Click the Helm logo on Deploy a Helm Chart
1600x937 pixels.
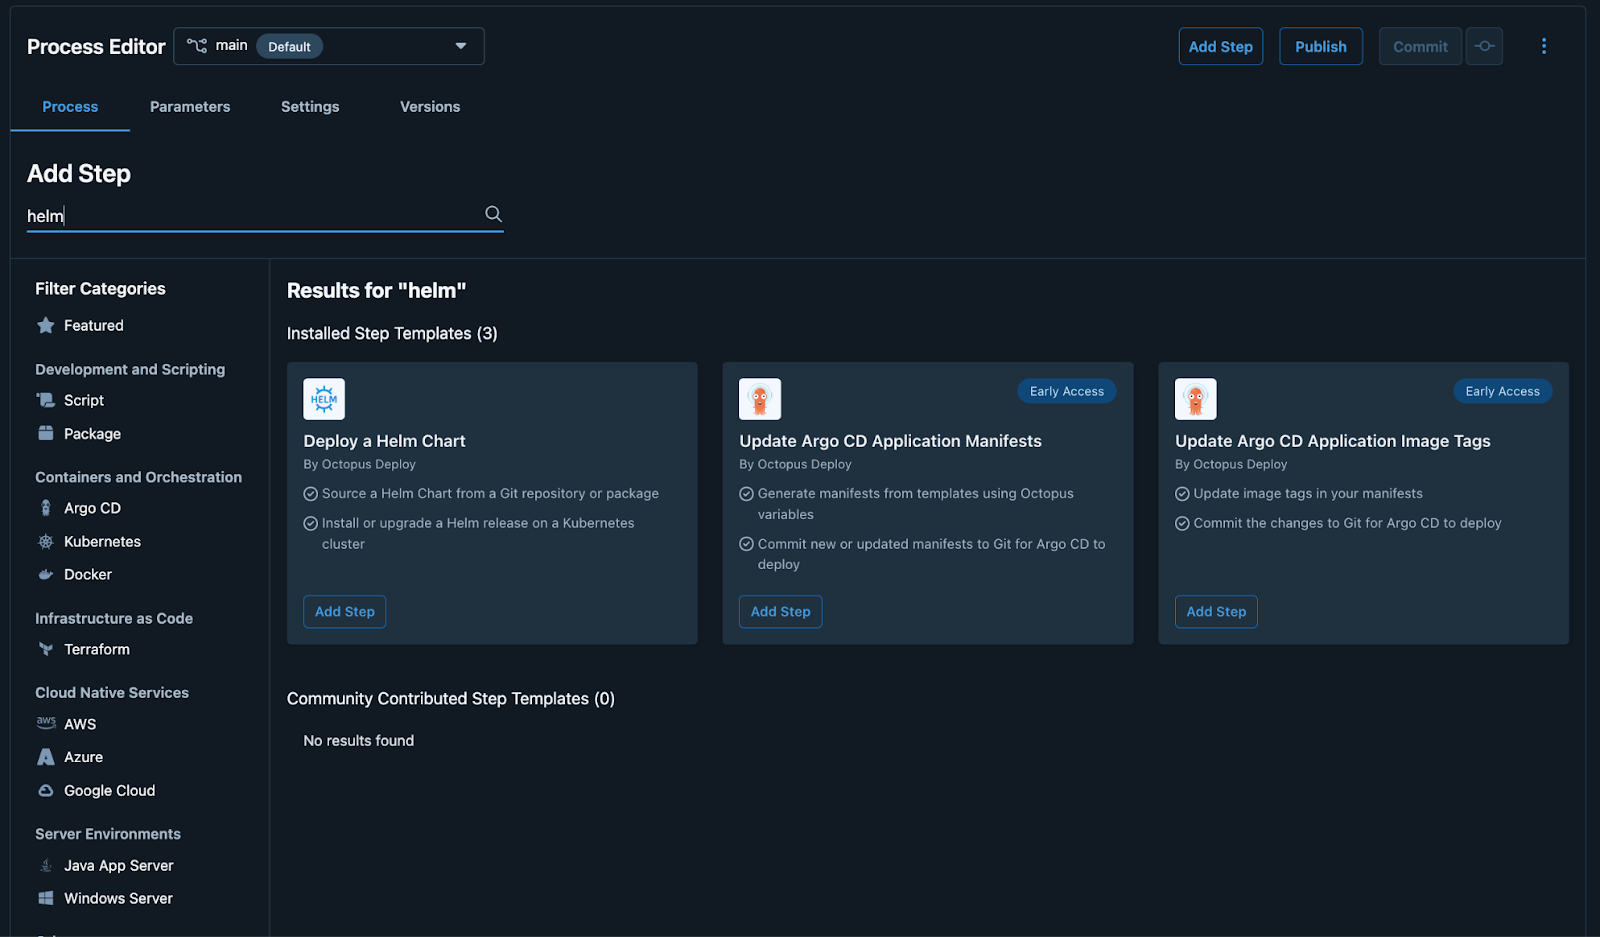point(324,399)
